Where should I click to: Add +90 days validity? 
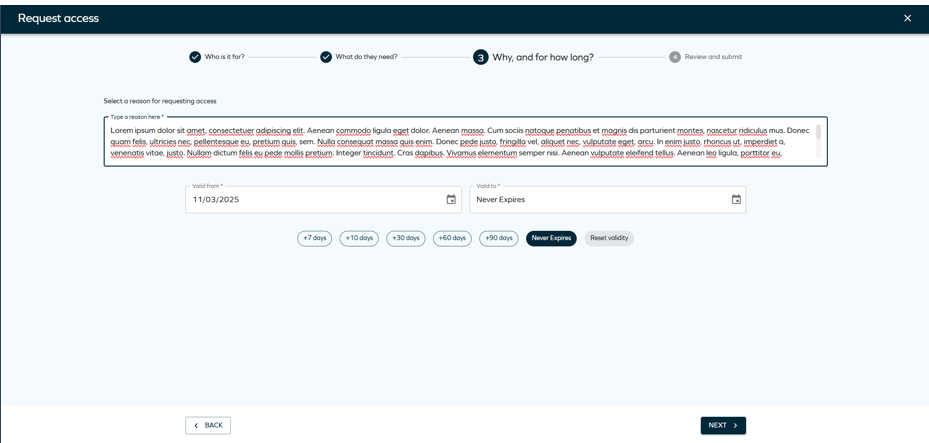pos(499,238)
